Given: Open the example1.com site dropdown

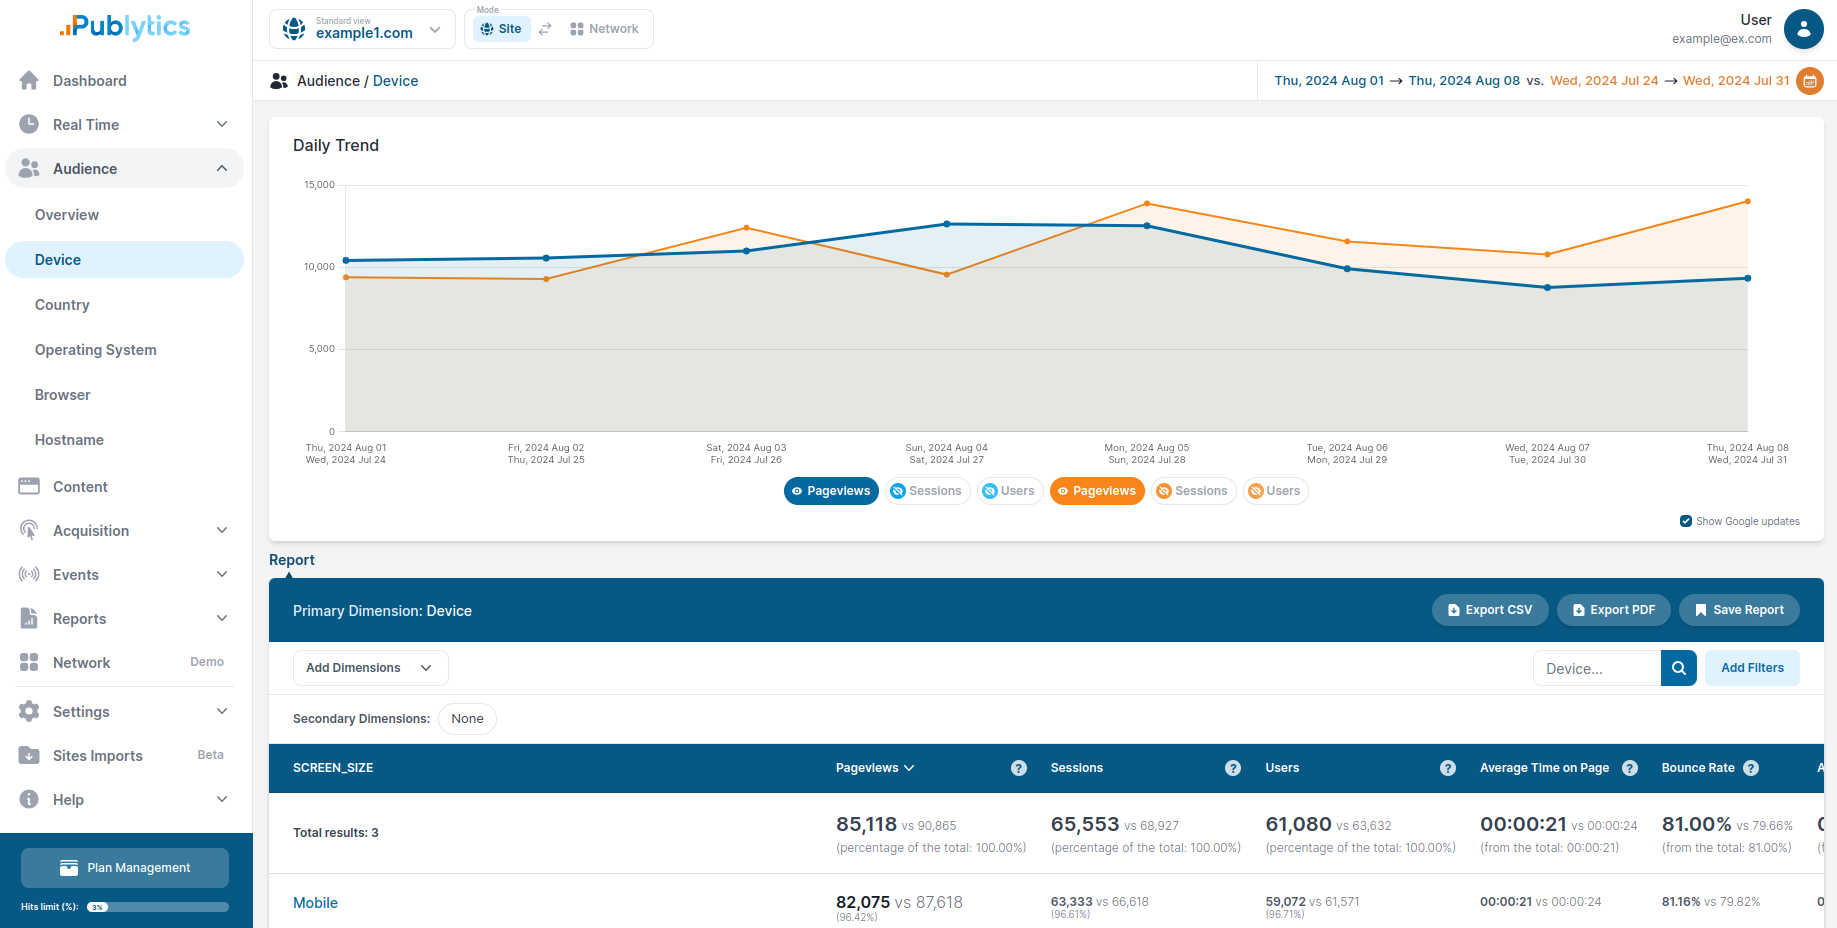Looking at the screenshot, I should coord(362,29).
